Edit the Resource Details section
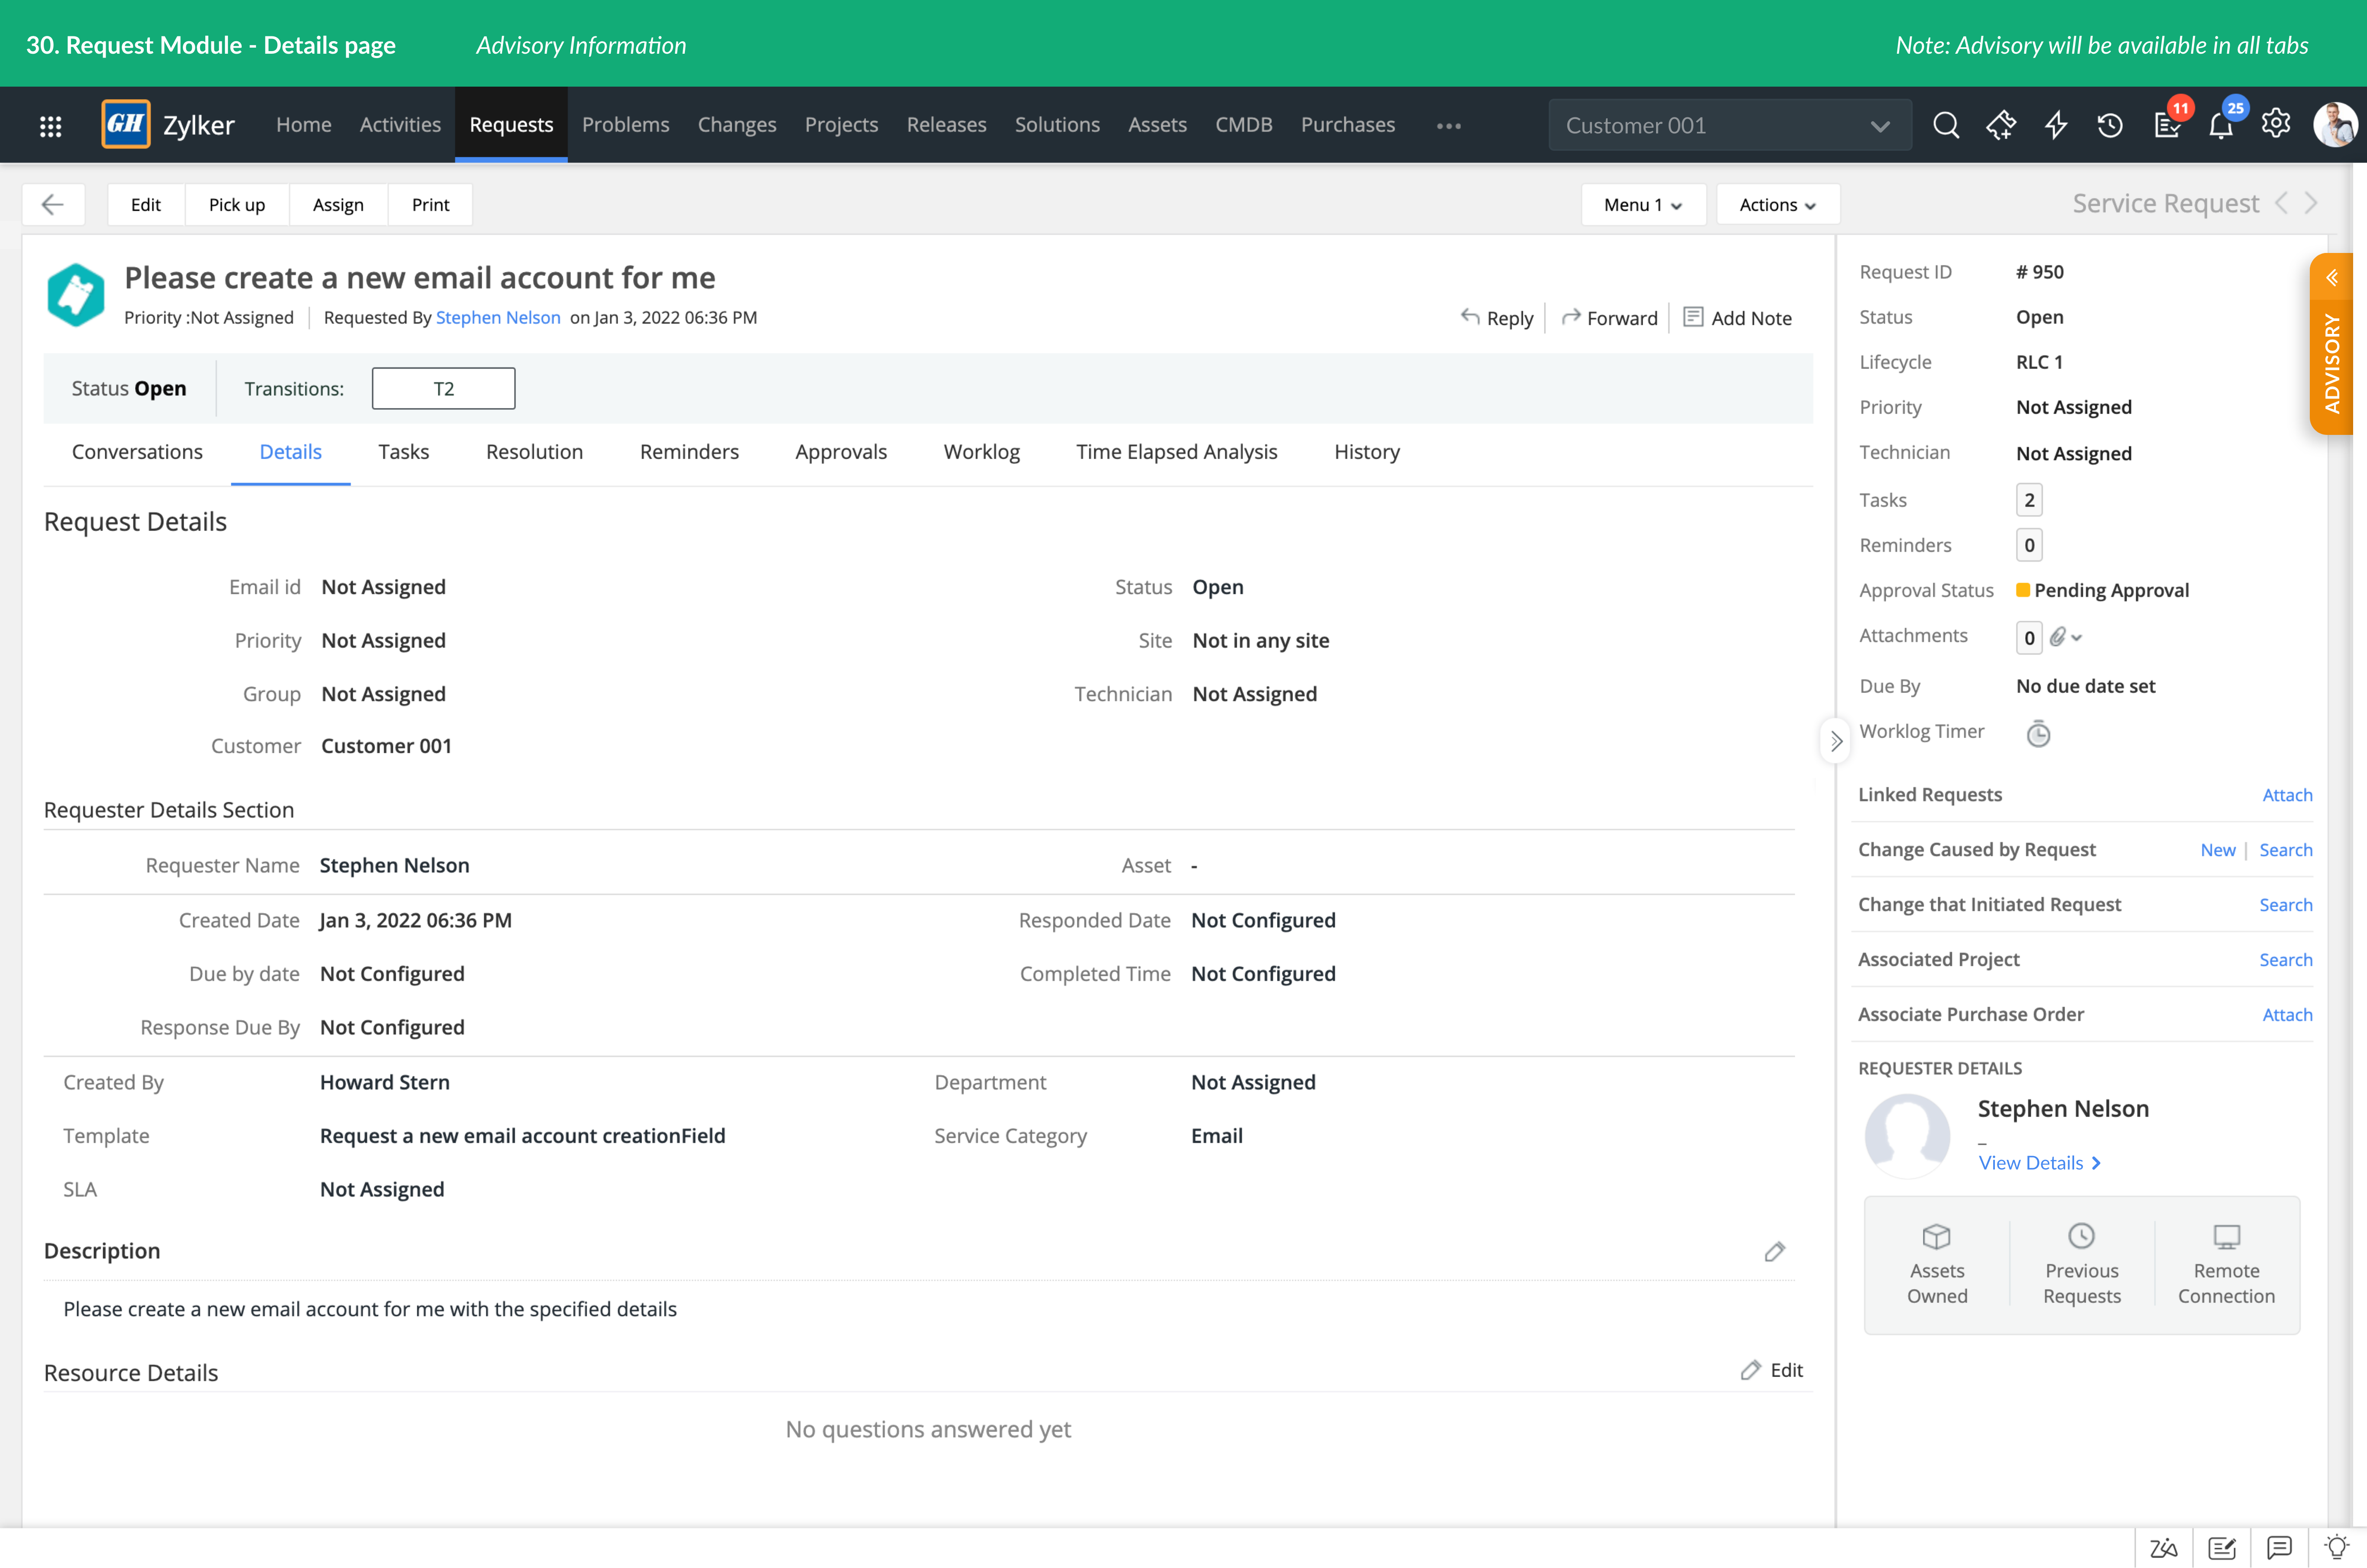The width and height of the screenshot is (2367, 1568). 1771,1370
